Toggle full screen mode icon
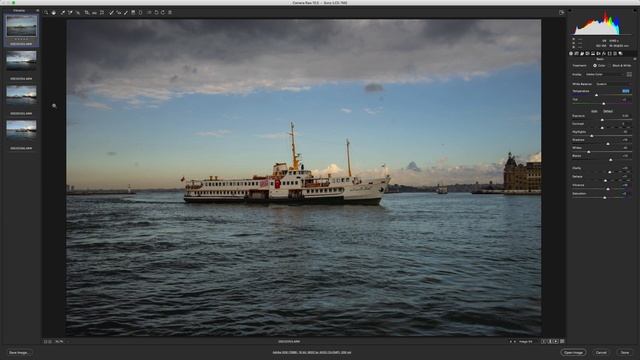Image resolution: width=640 pixels, height=360 pixels. (562, 12)
